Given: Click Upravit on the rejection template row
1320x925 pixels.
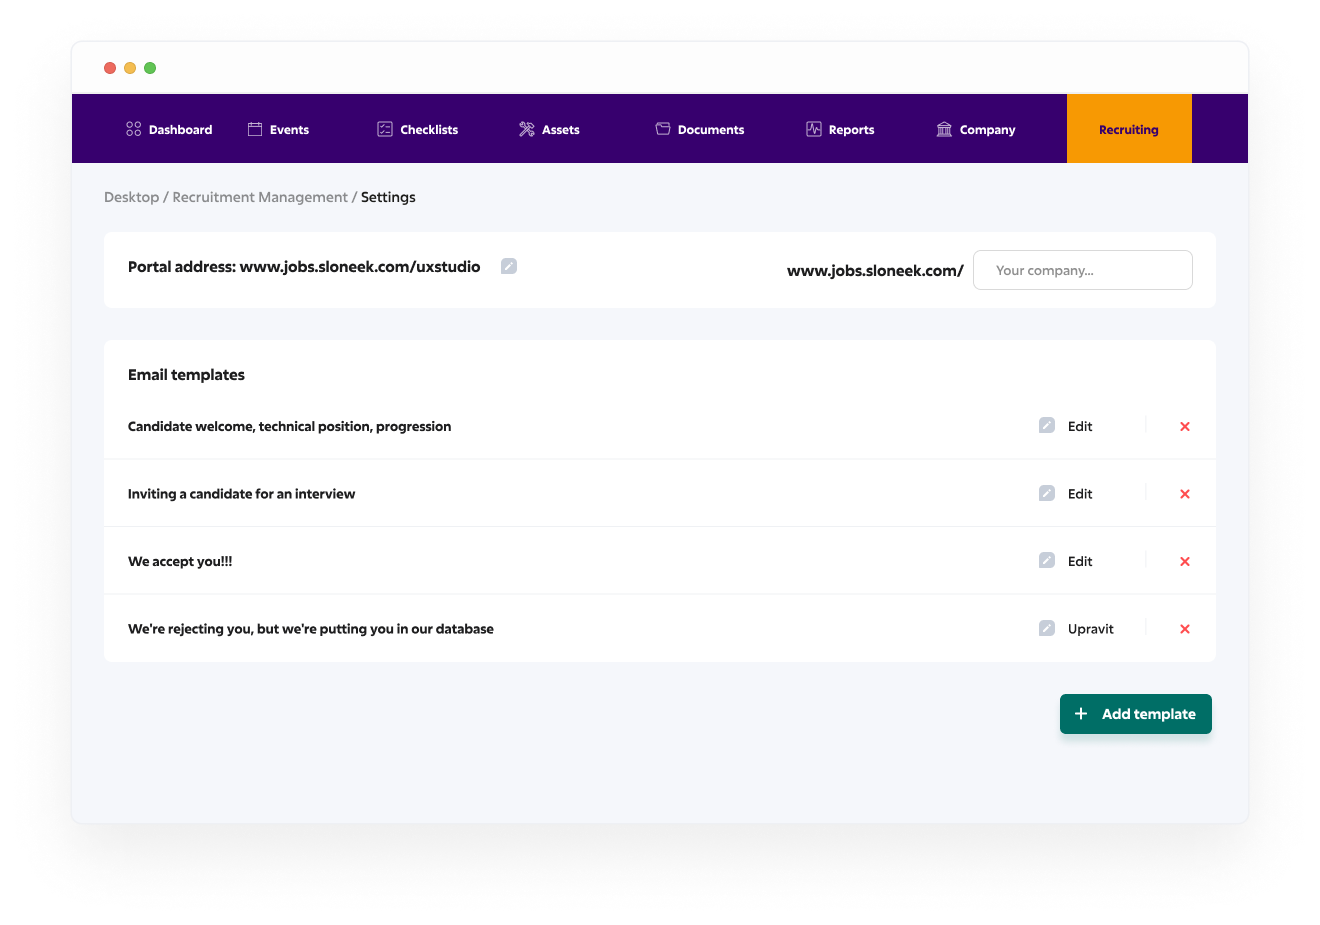Looking at the screenshot, I should click(x=1090, y=629).
